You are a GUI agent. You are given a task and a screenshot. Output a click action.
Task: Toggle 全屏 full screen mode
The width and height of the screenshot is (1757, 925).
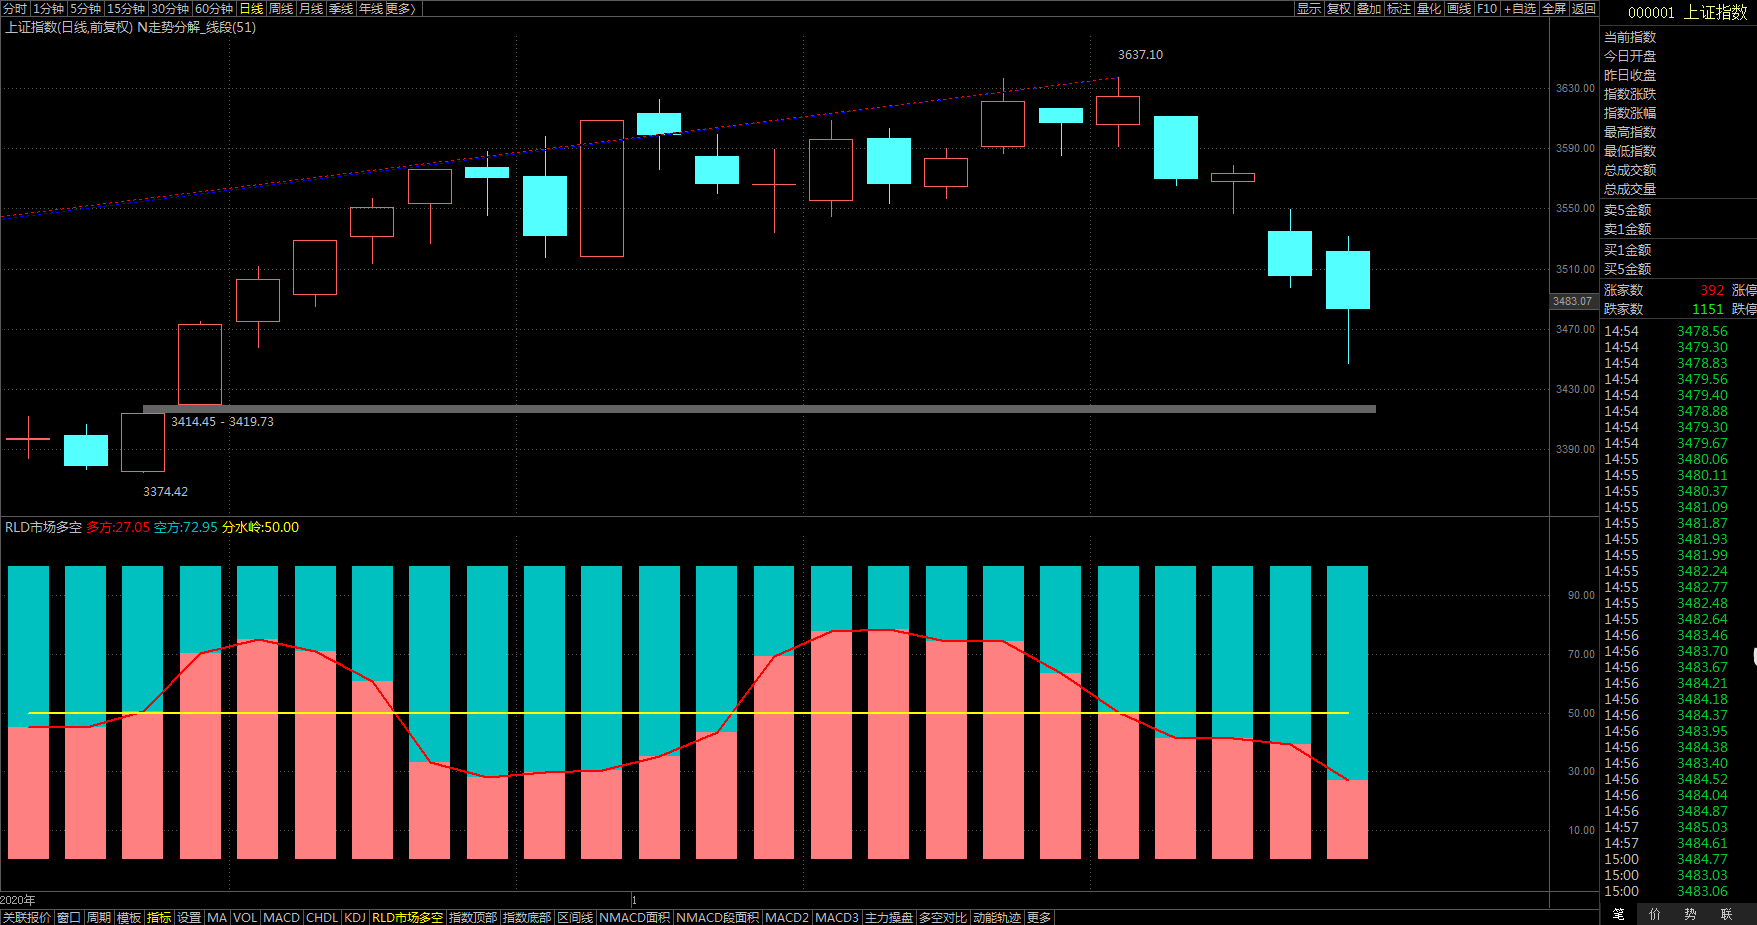pyautogui.click(x=1554, y=8)
